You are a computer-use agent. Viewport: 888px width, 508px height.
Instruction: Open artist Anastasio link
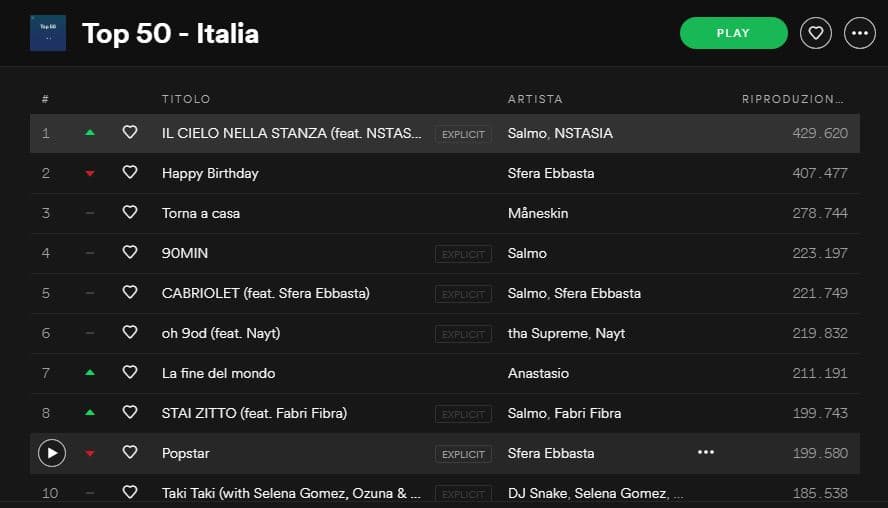pos(538,373)
